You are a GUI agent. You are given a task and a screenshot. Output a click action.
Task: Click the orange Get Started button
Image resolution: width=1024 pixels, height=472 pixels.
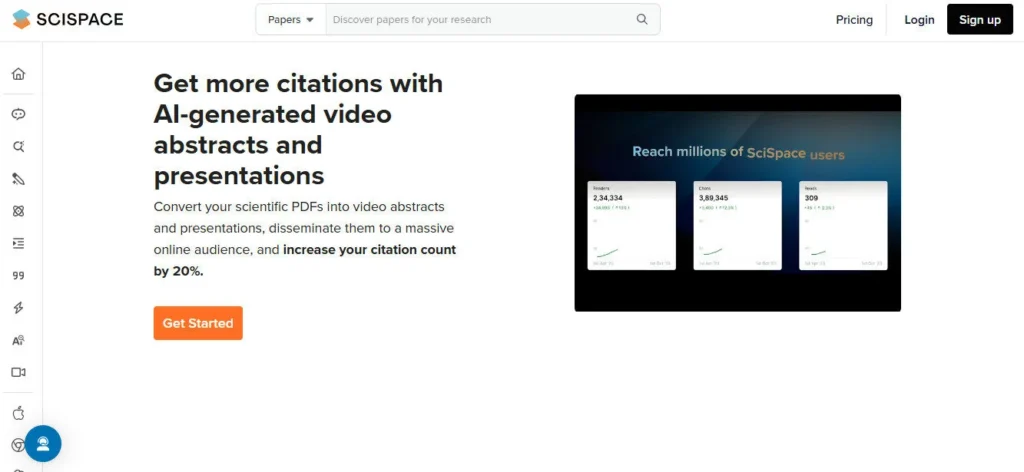198,323
